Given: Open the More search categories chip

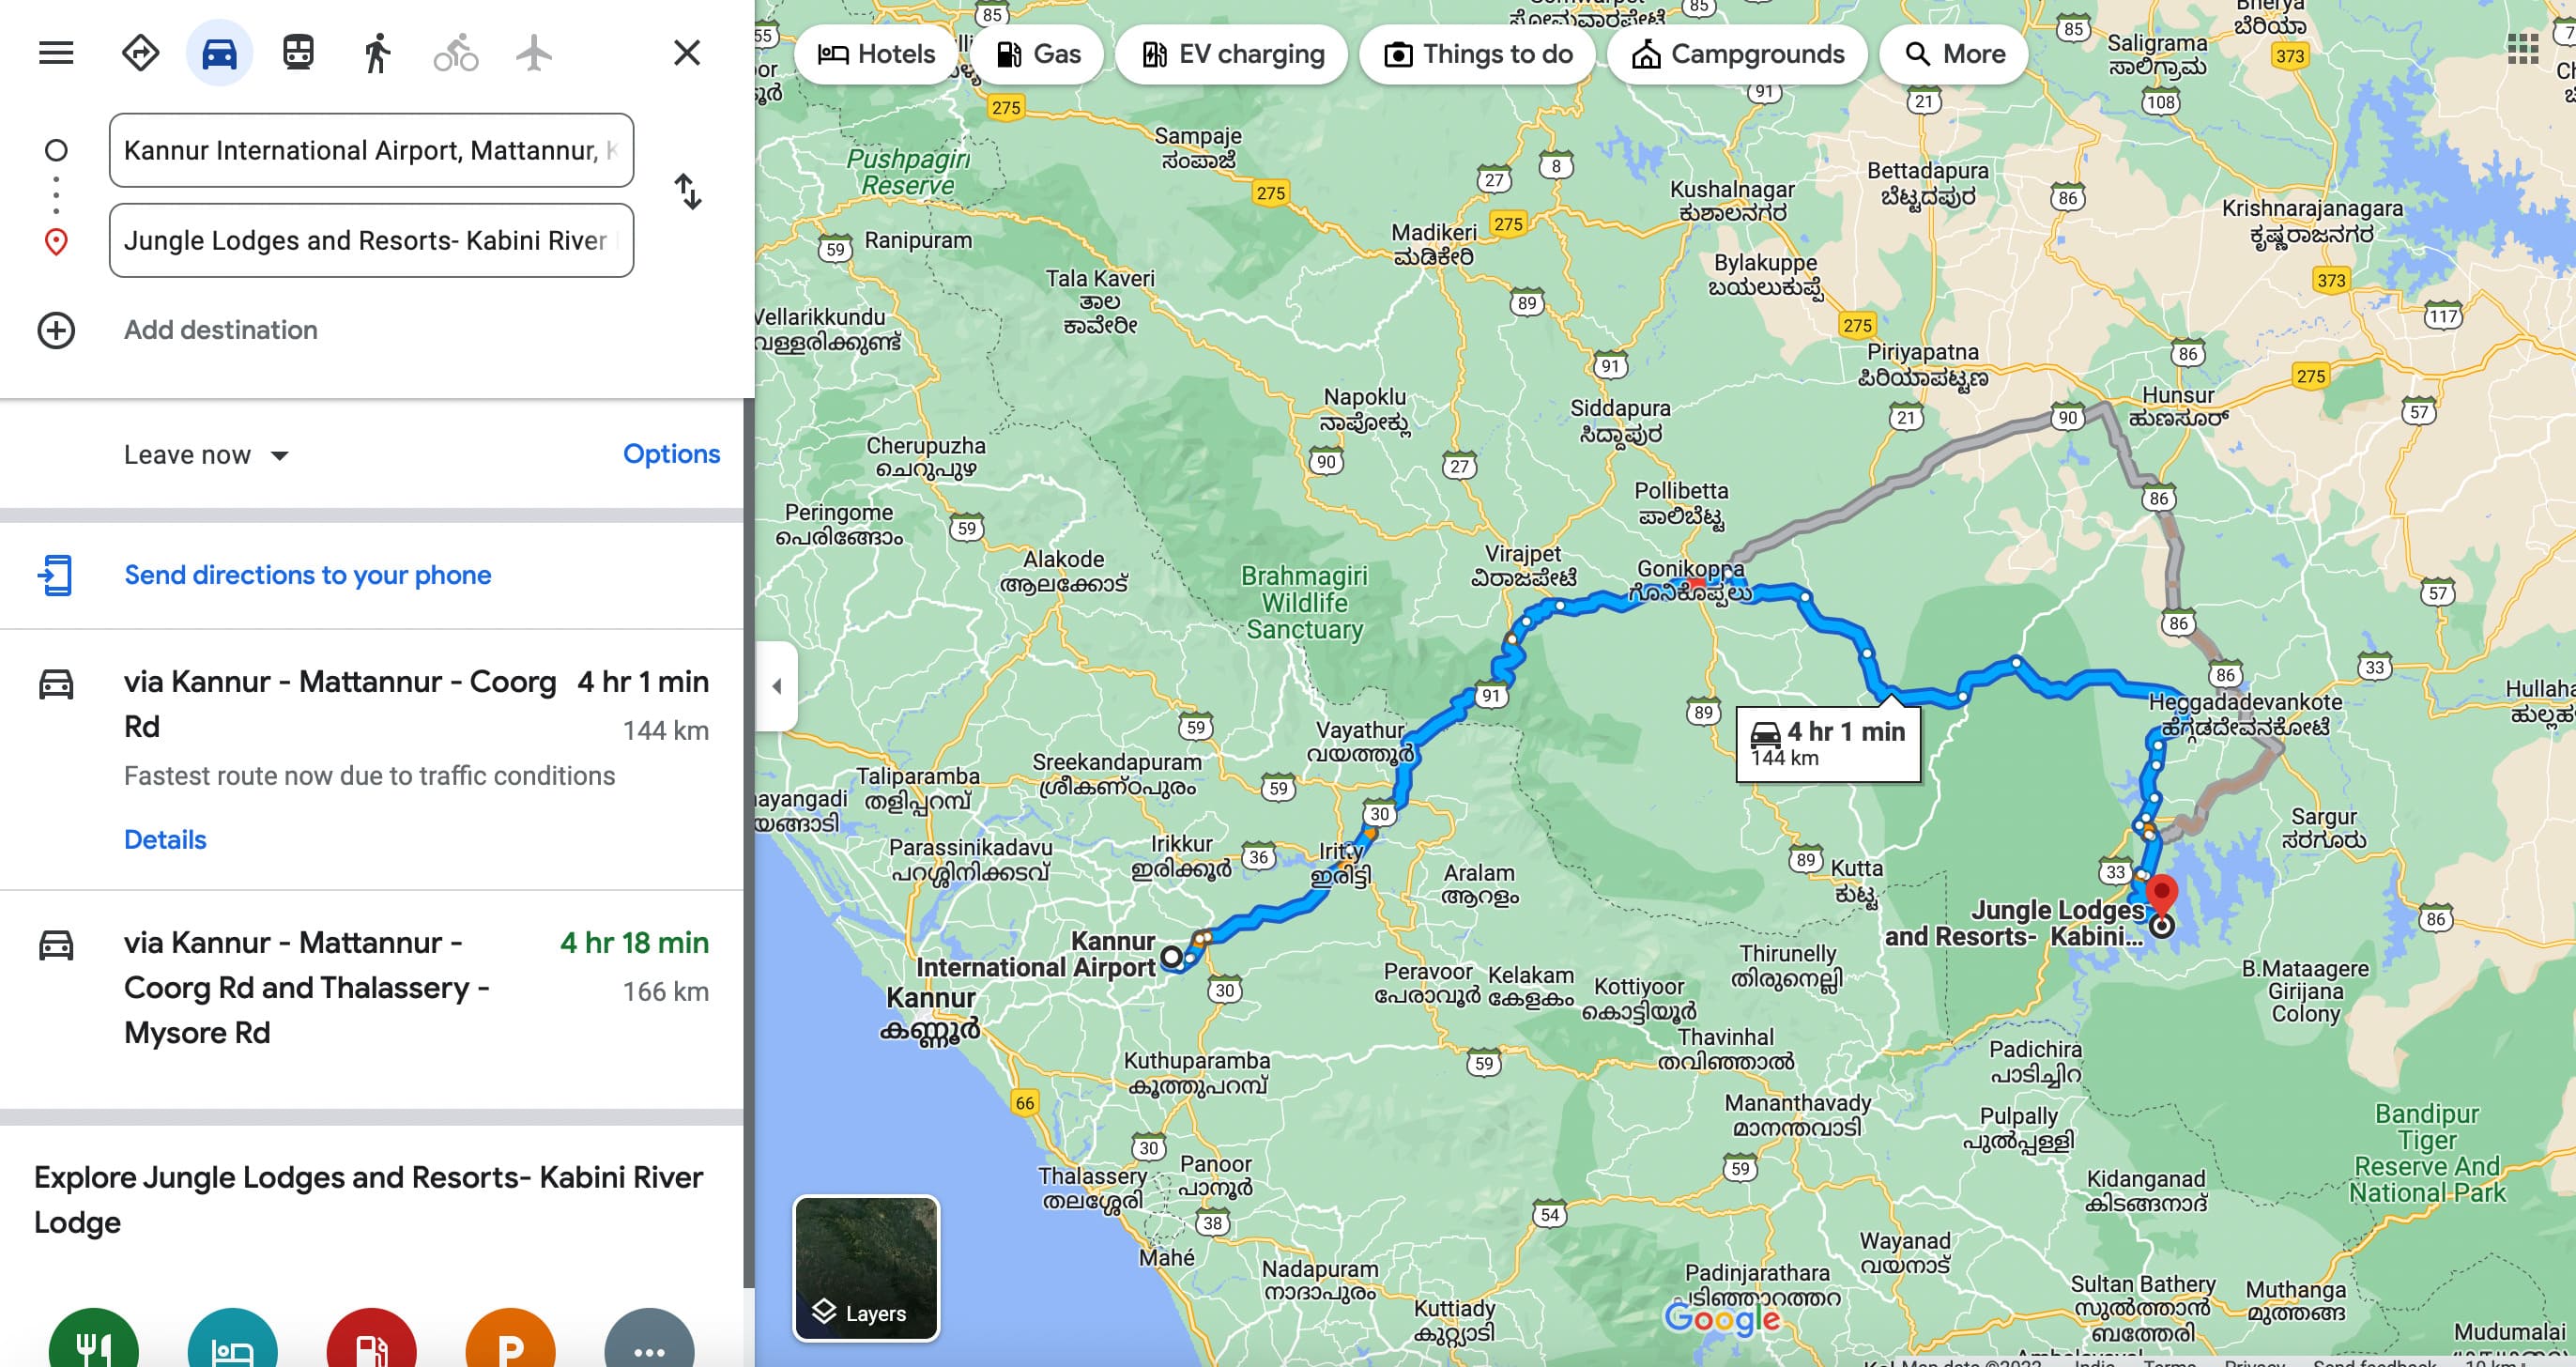Looking at the screenshot, I should (x=1954, y=54).
